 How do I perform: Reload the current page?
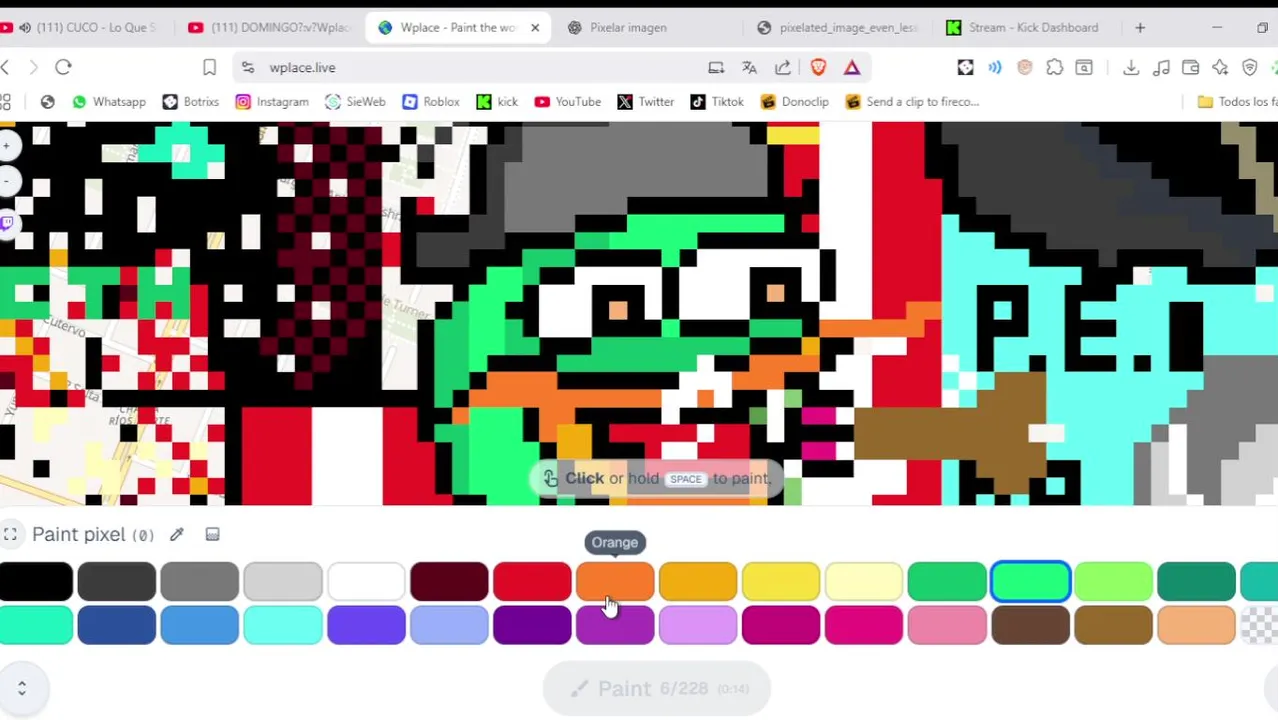[x=63, y=67]
